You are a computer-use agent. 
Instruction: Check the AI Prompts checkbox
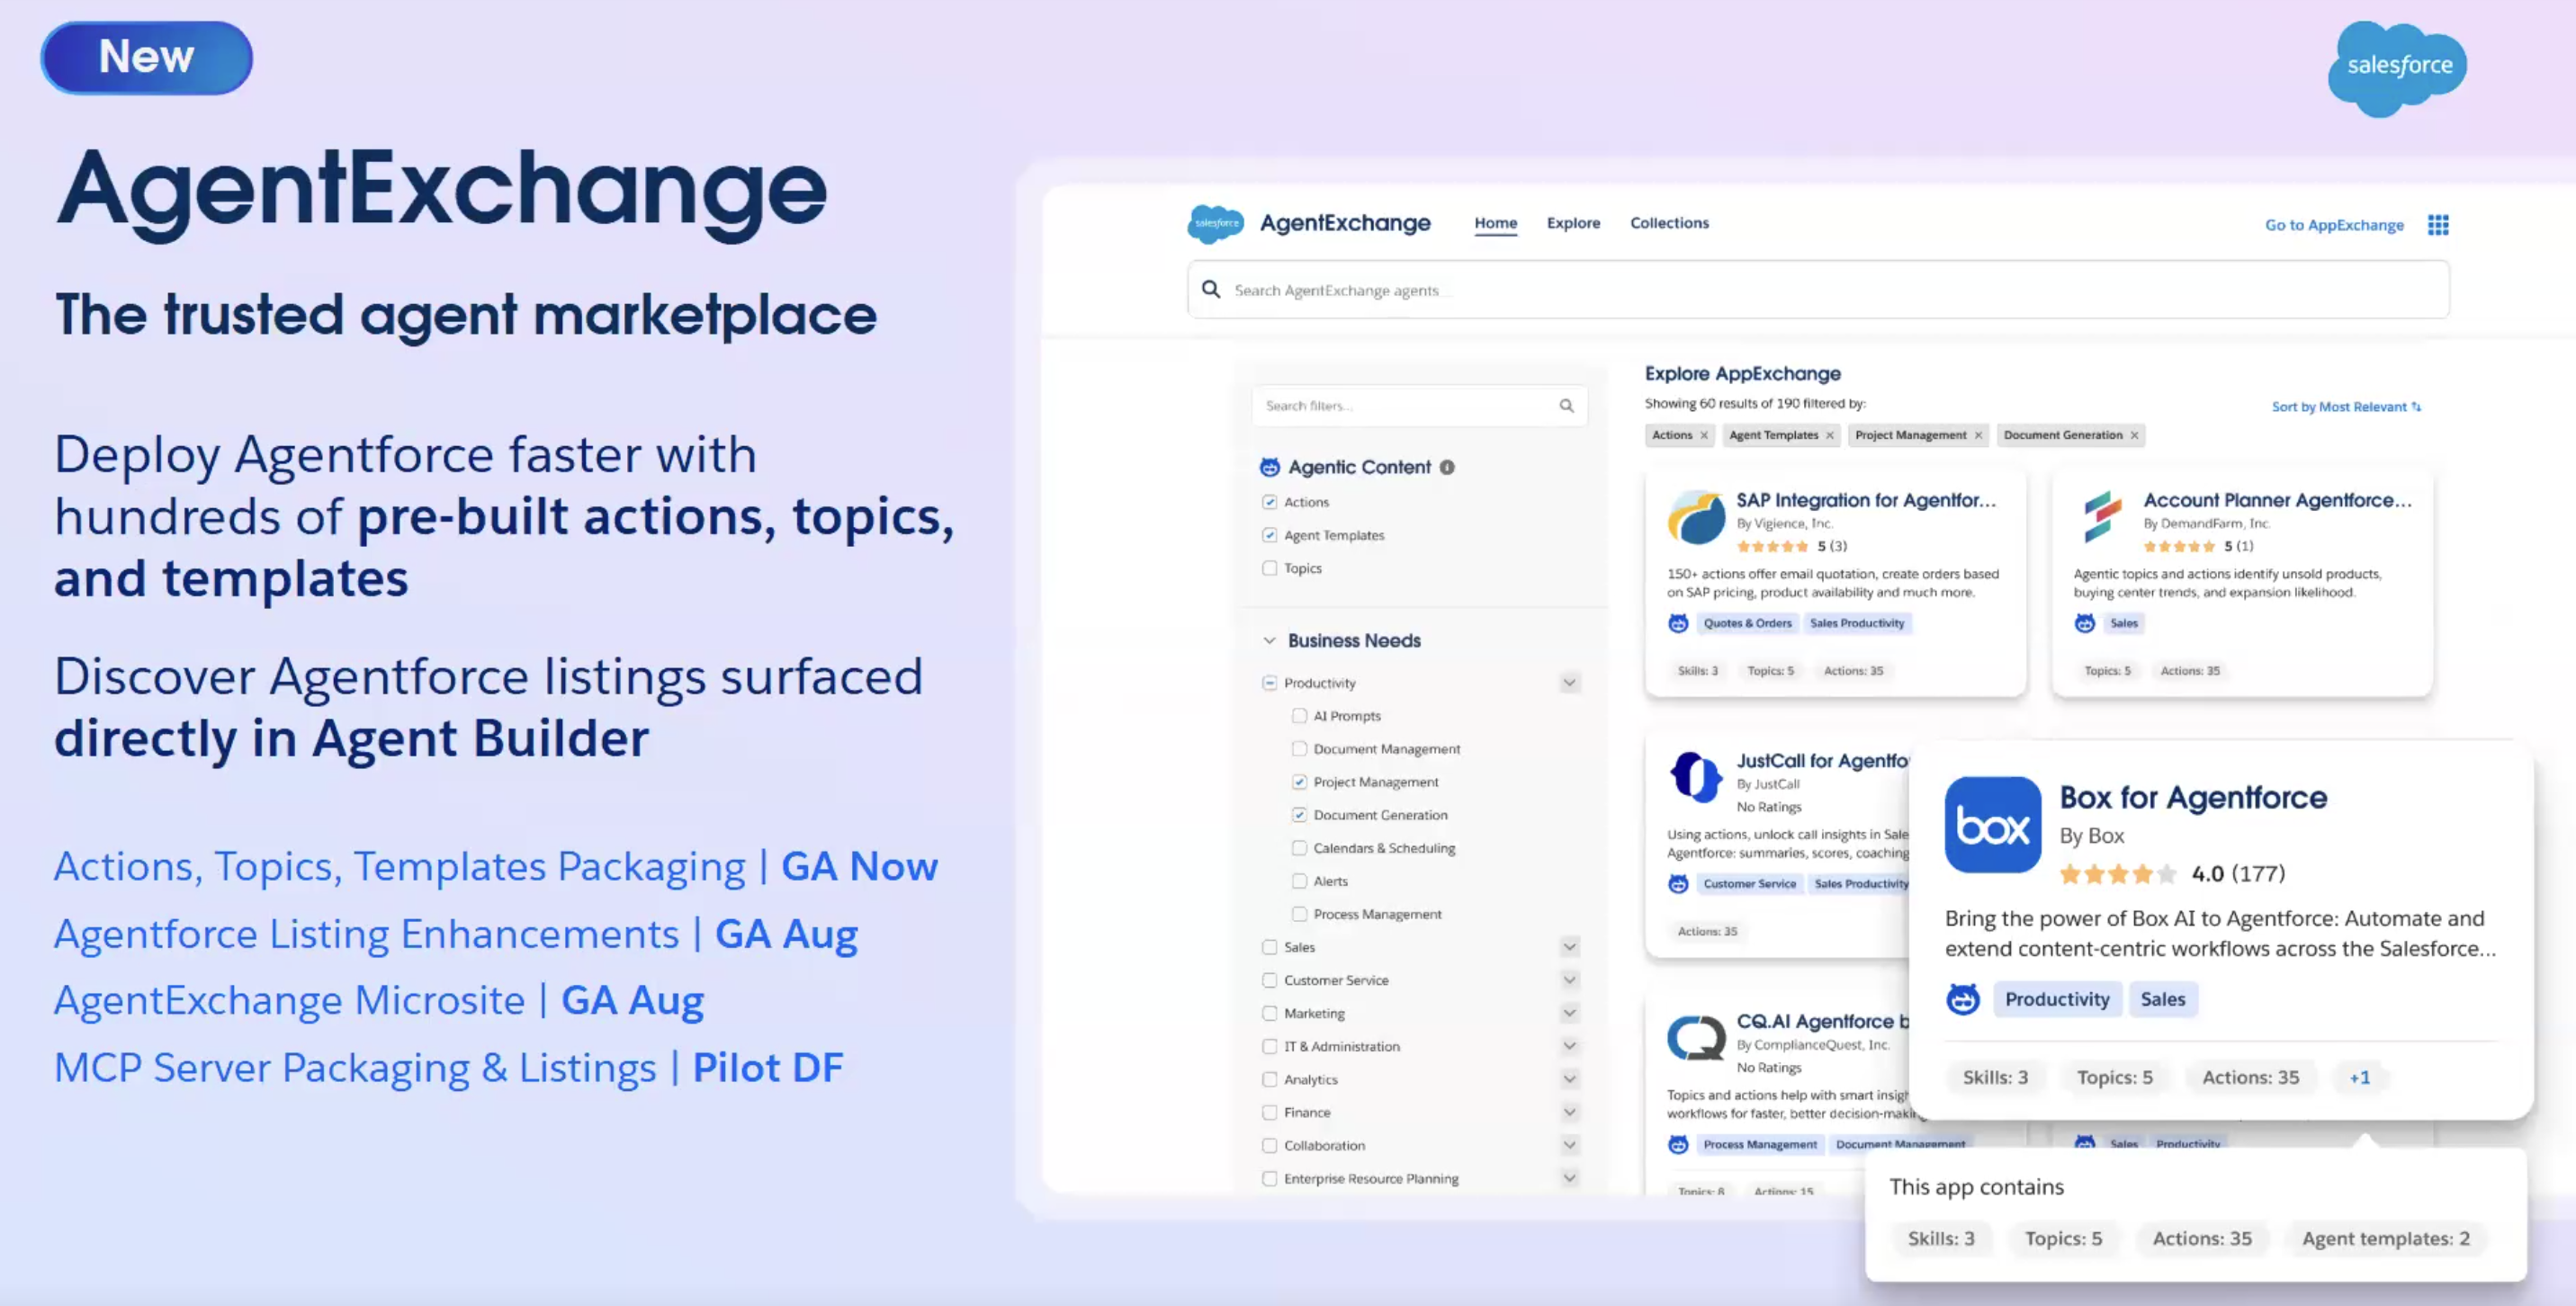pos(1299,716)
